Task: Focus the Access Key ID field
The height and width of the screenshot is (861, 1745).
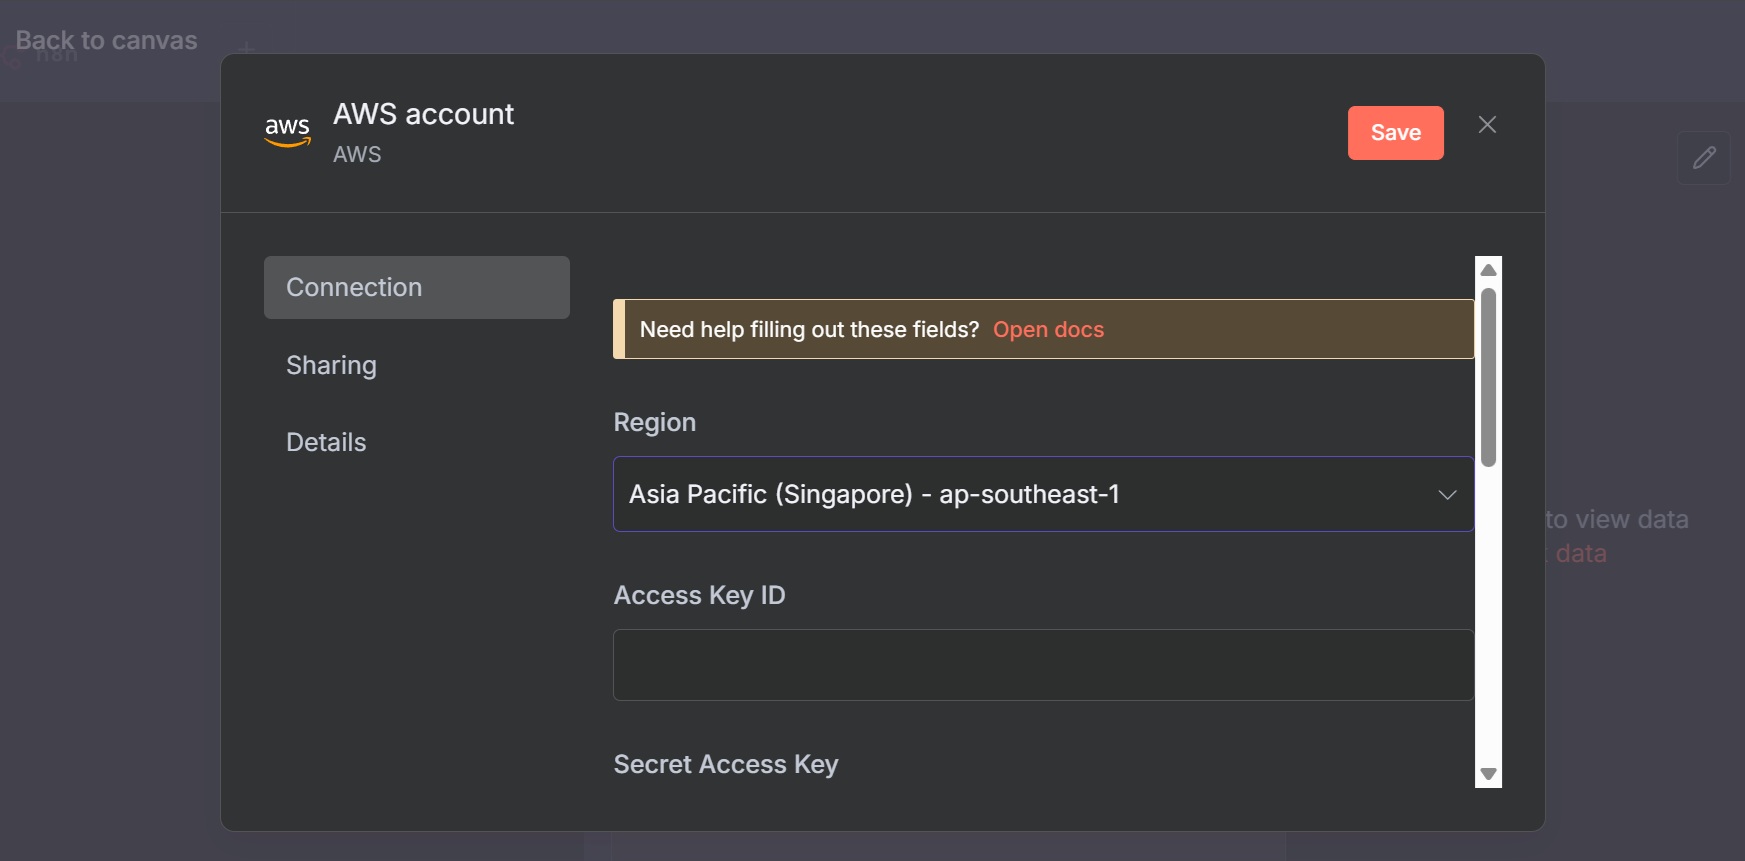Action: [1043, 665]
